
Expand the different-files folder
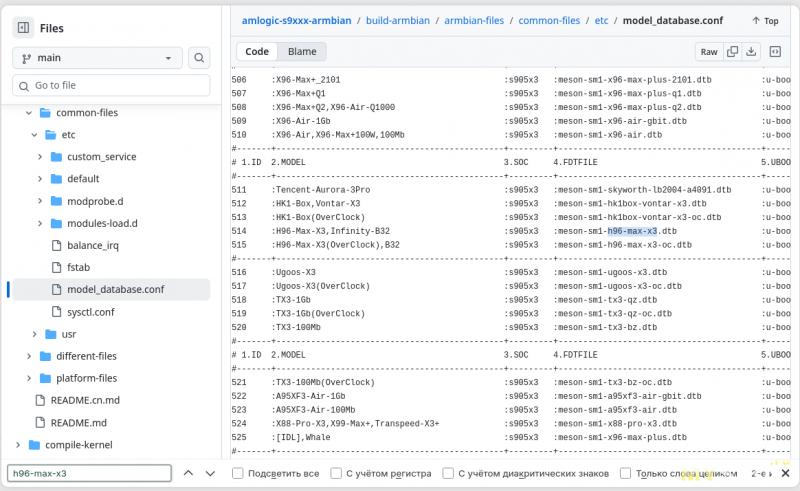(x=28, y=356)
